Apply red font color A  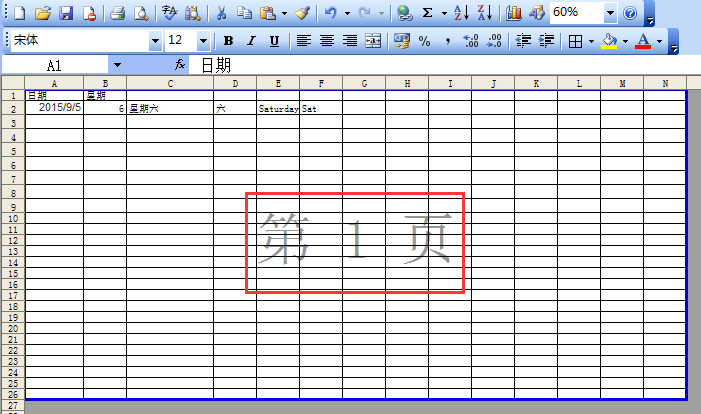click(x=643, y=41)
